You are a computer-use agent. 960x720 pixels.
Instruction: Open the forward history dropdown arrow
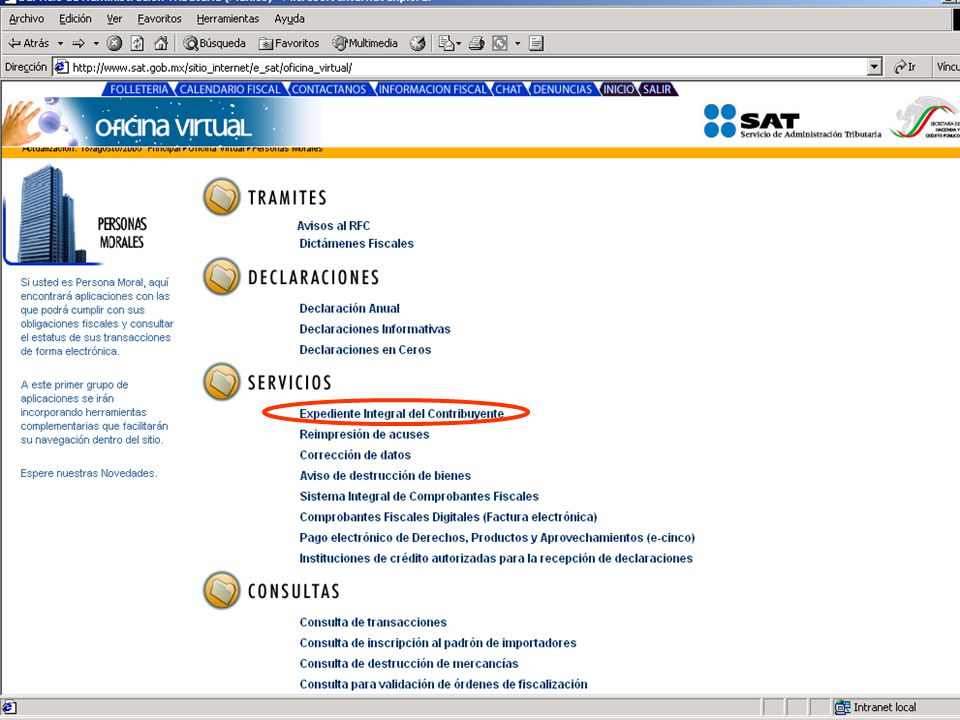point(96,43)
